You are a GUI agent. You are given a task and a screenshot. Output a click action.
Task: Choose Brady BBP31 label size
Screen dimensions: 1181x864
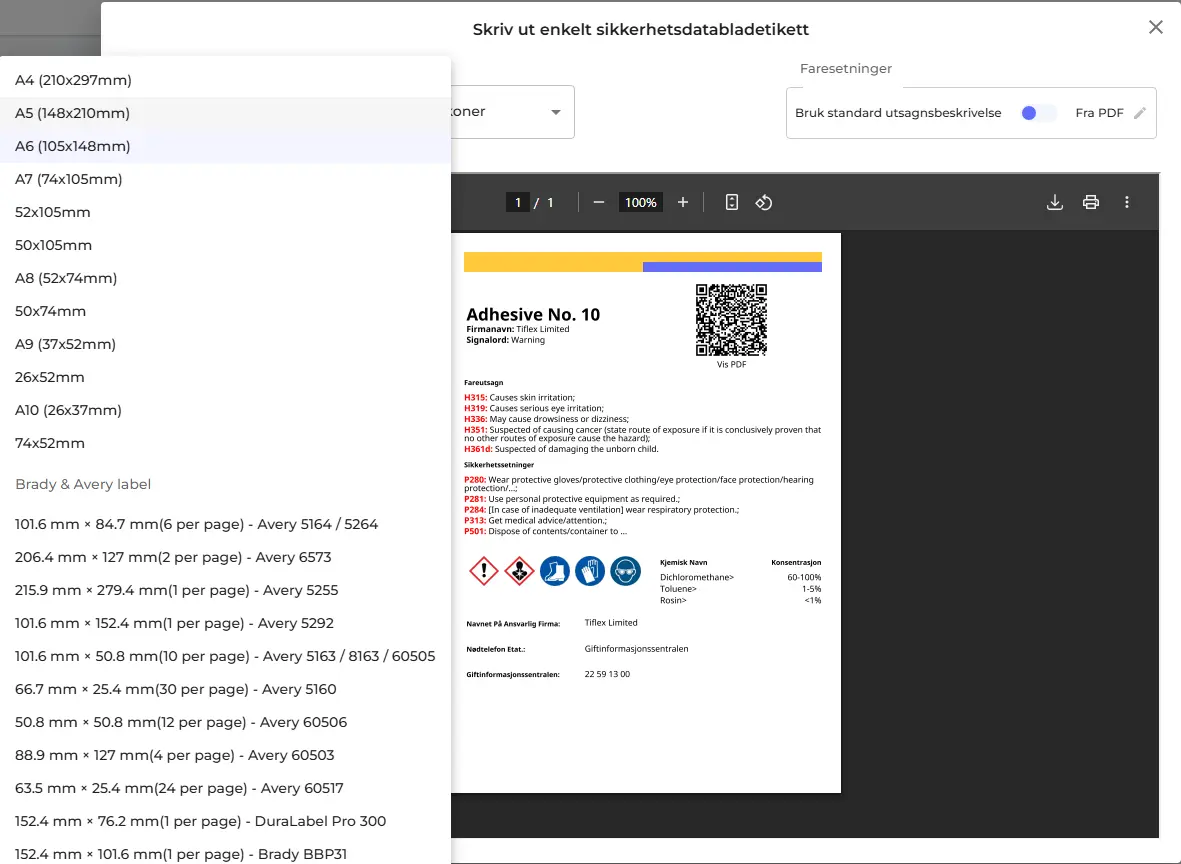click(181, 854)
